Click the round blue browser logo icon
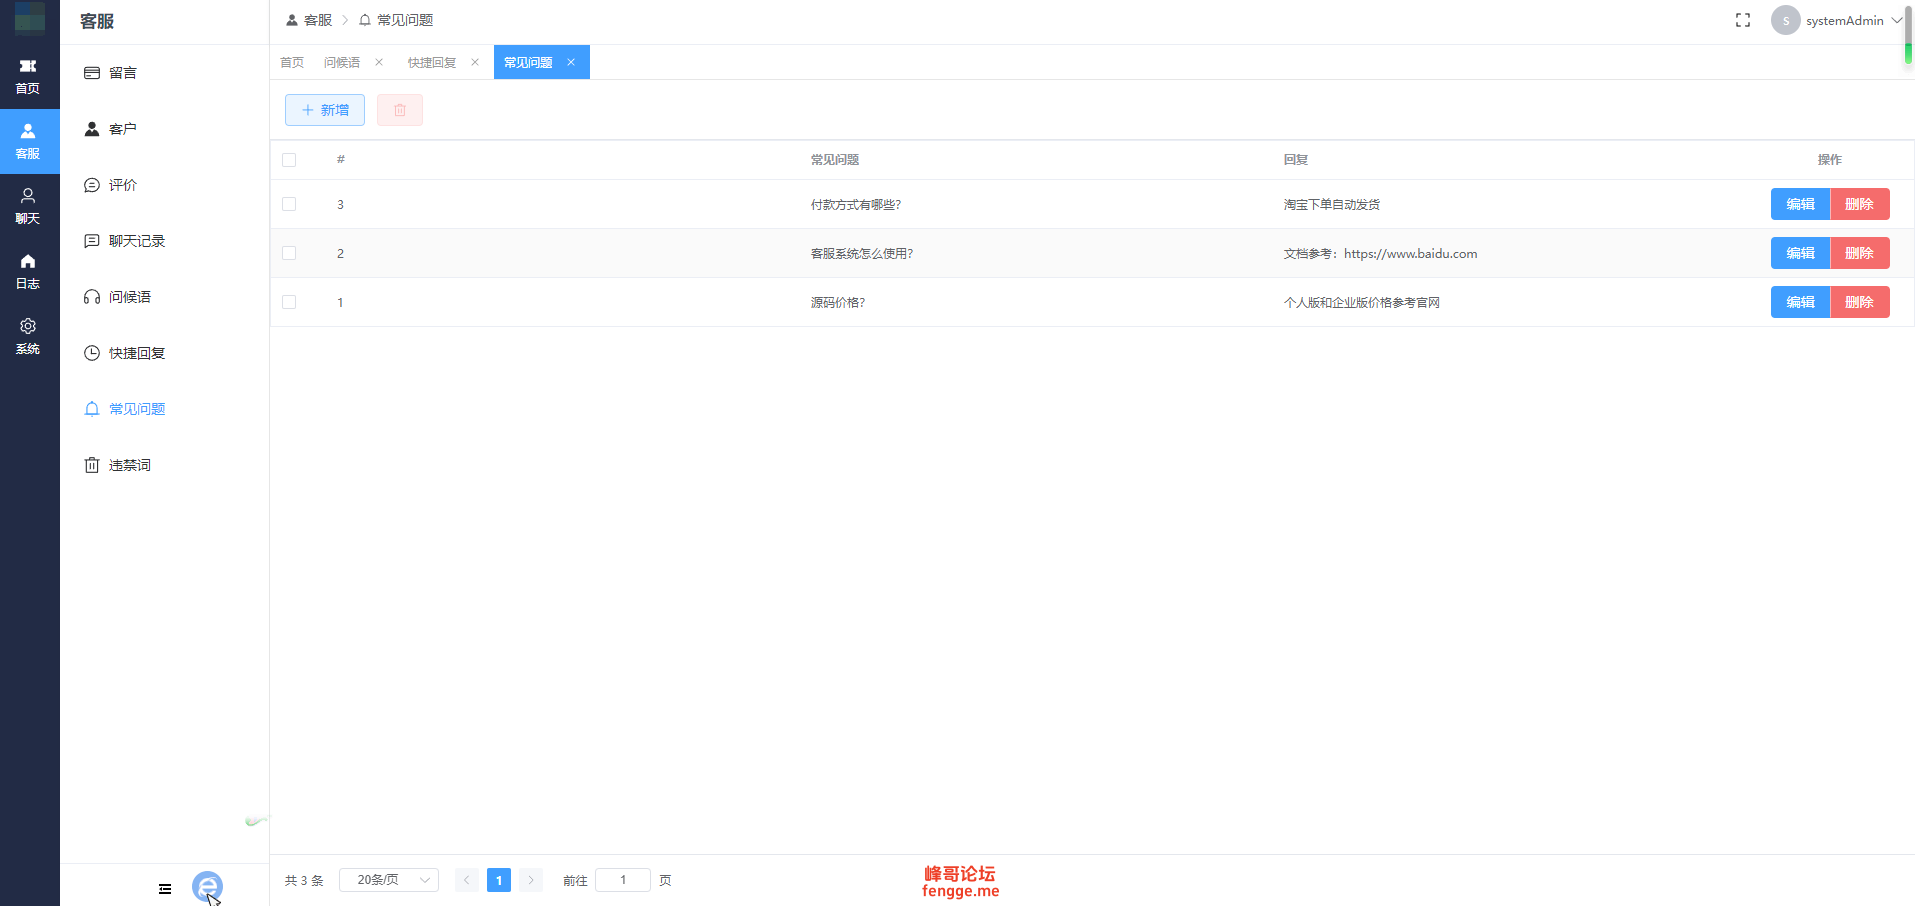 click(207, 886)
